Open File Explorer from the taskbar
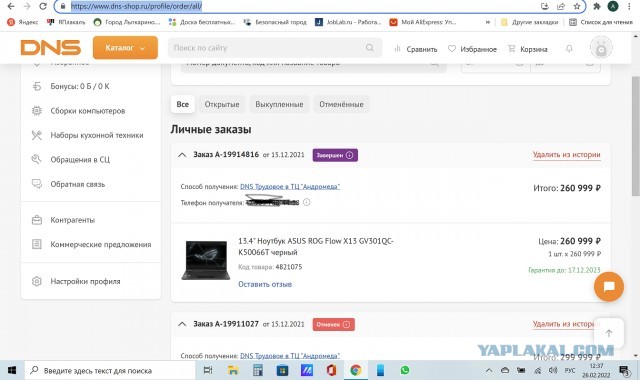The height and width of the screenshot is (380, 640). (233, 370)
